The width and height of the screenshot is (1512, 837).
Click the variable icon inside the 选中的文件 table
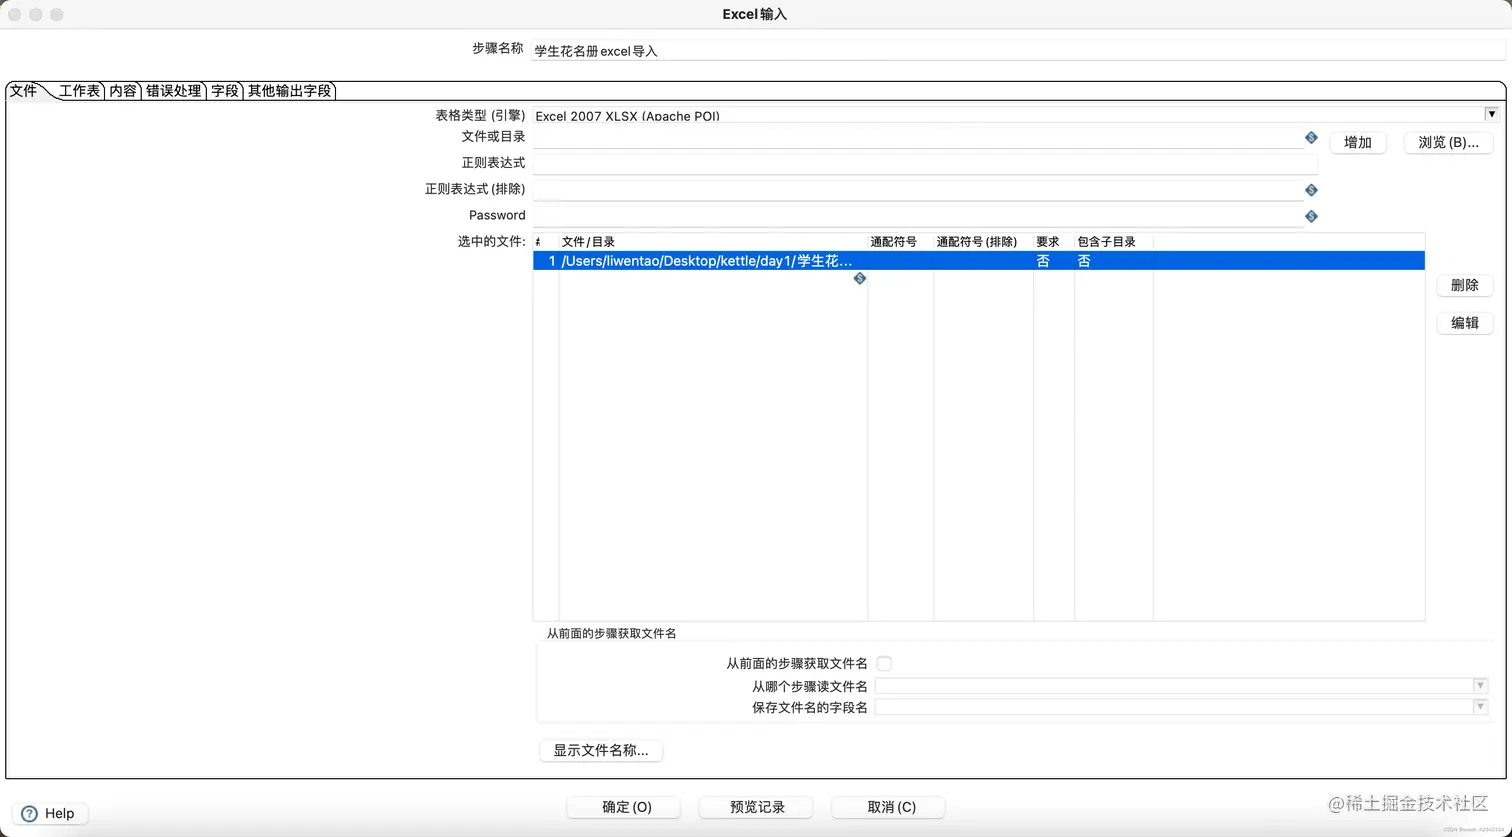(859, 279)
